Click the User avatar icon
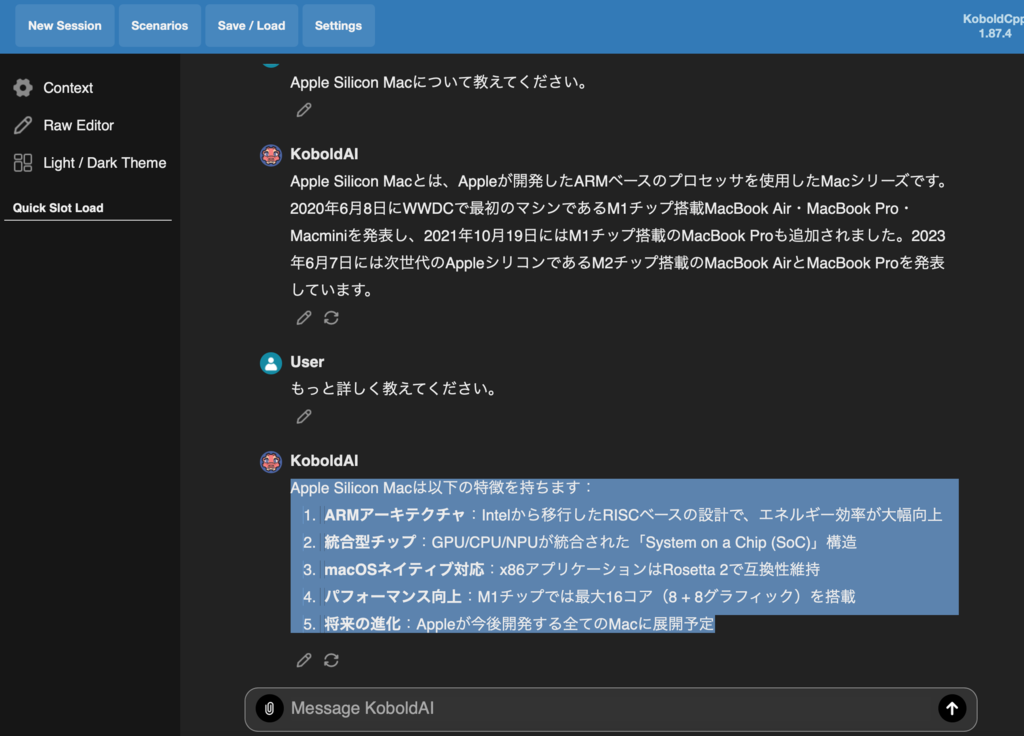This screenshot has height=736, width=1024. (x=271, y=363)
